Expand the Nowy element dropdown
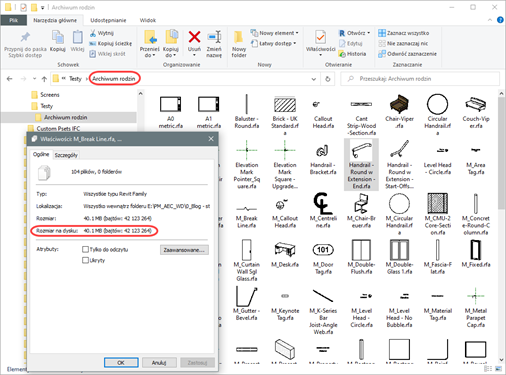The width and height of the screenshot is (506, 375). click(x=297, y=33)
